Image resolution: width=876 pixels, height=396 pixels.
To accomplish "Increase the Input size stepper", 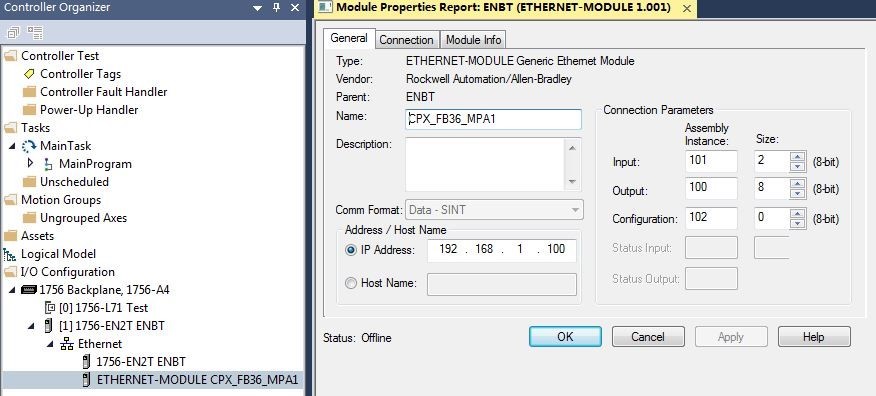I will tap(797, 157).
